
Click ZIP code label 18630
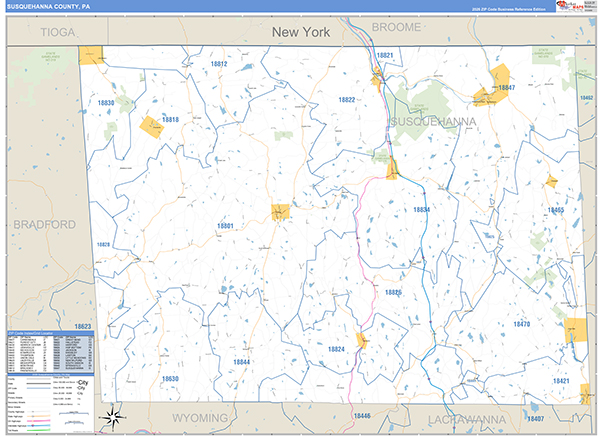point(170,379)
